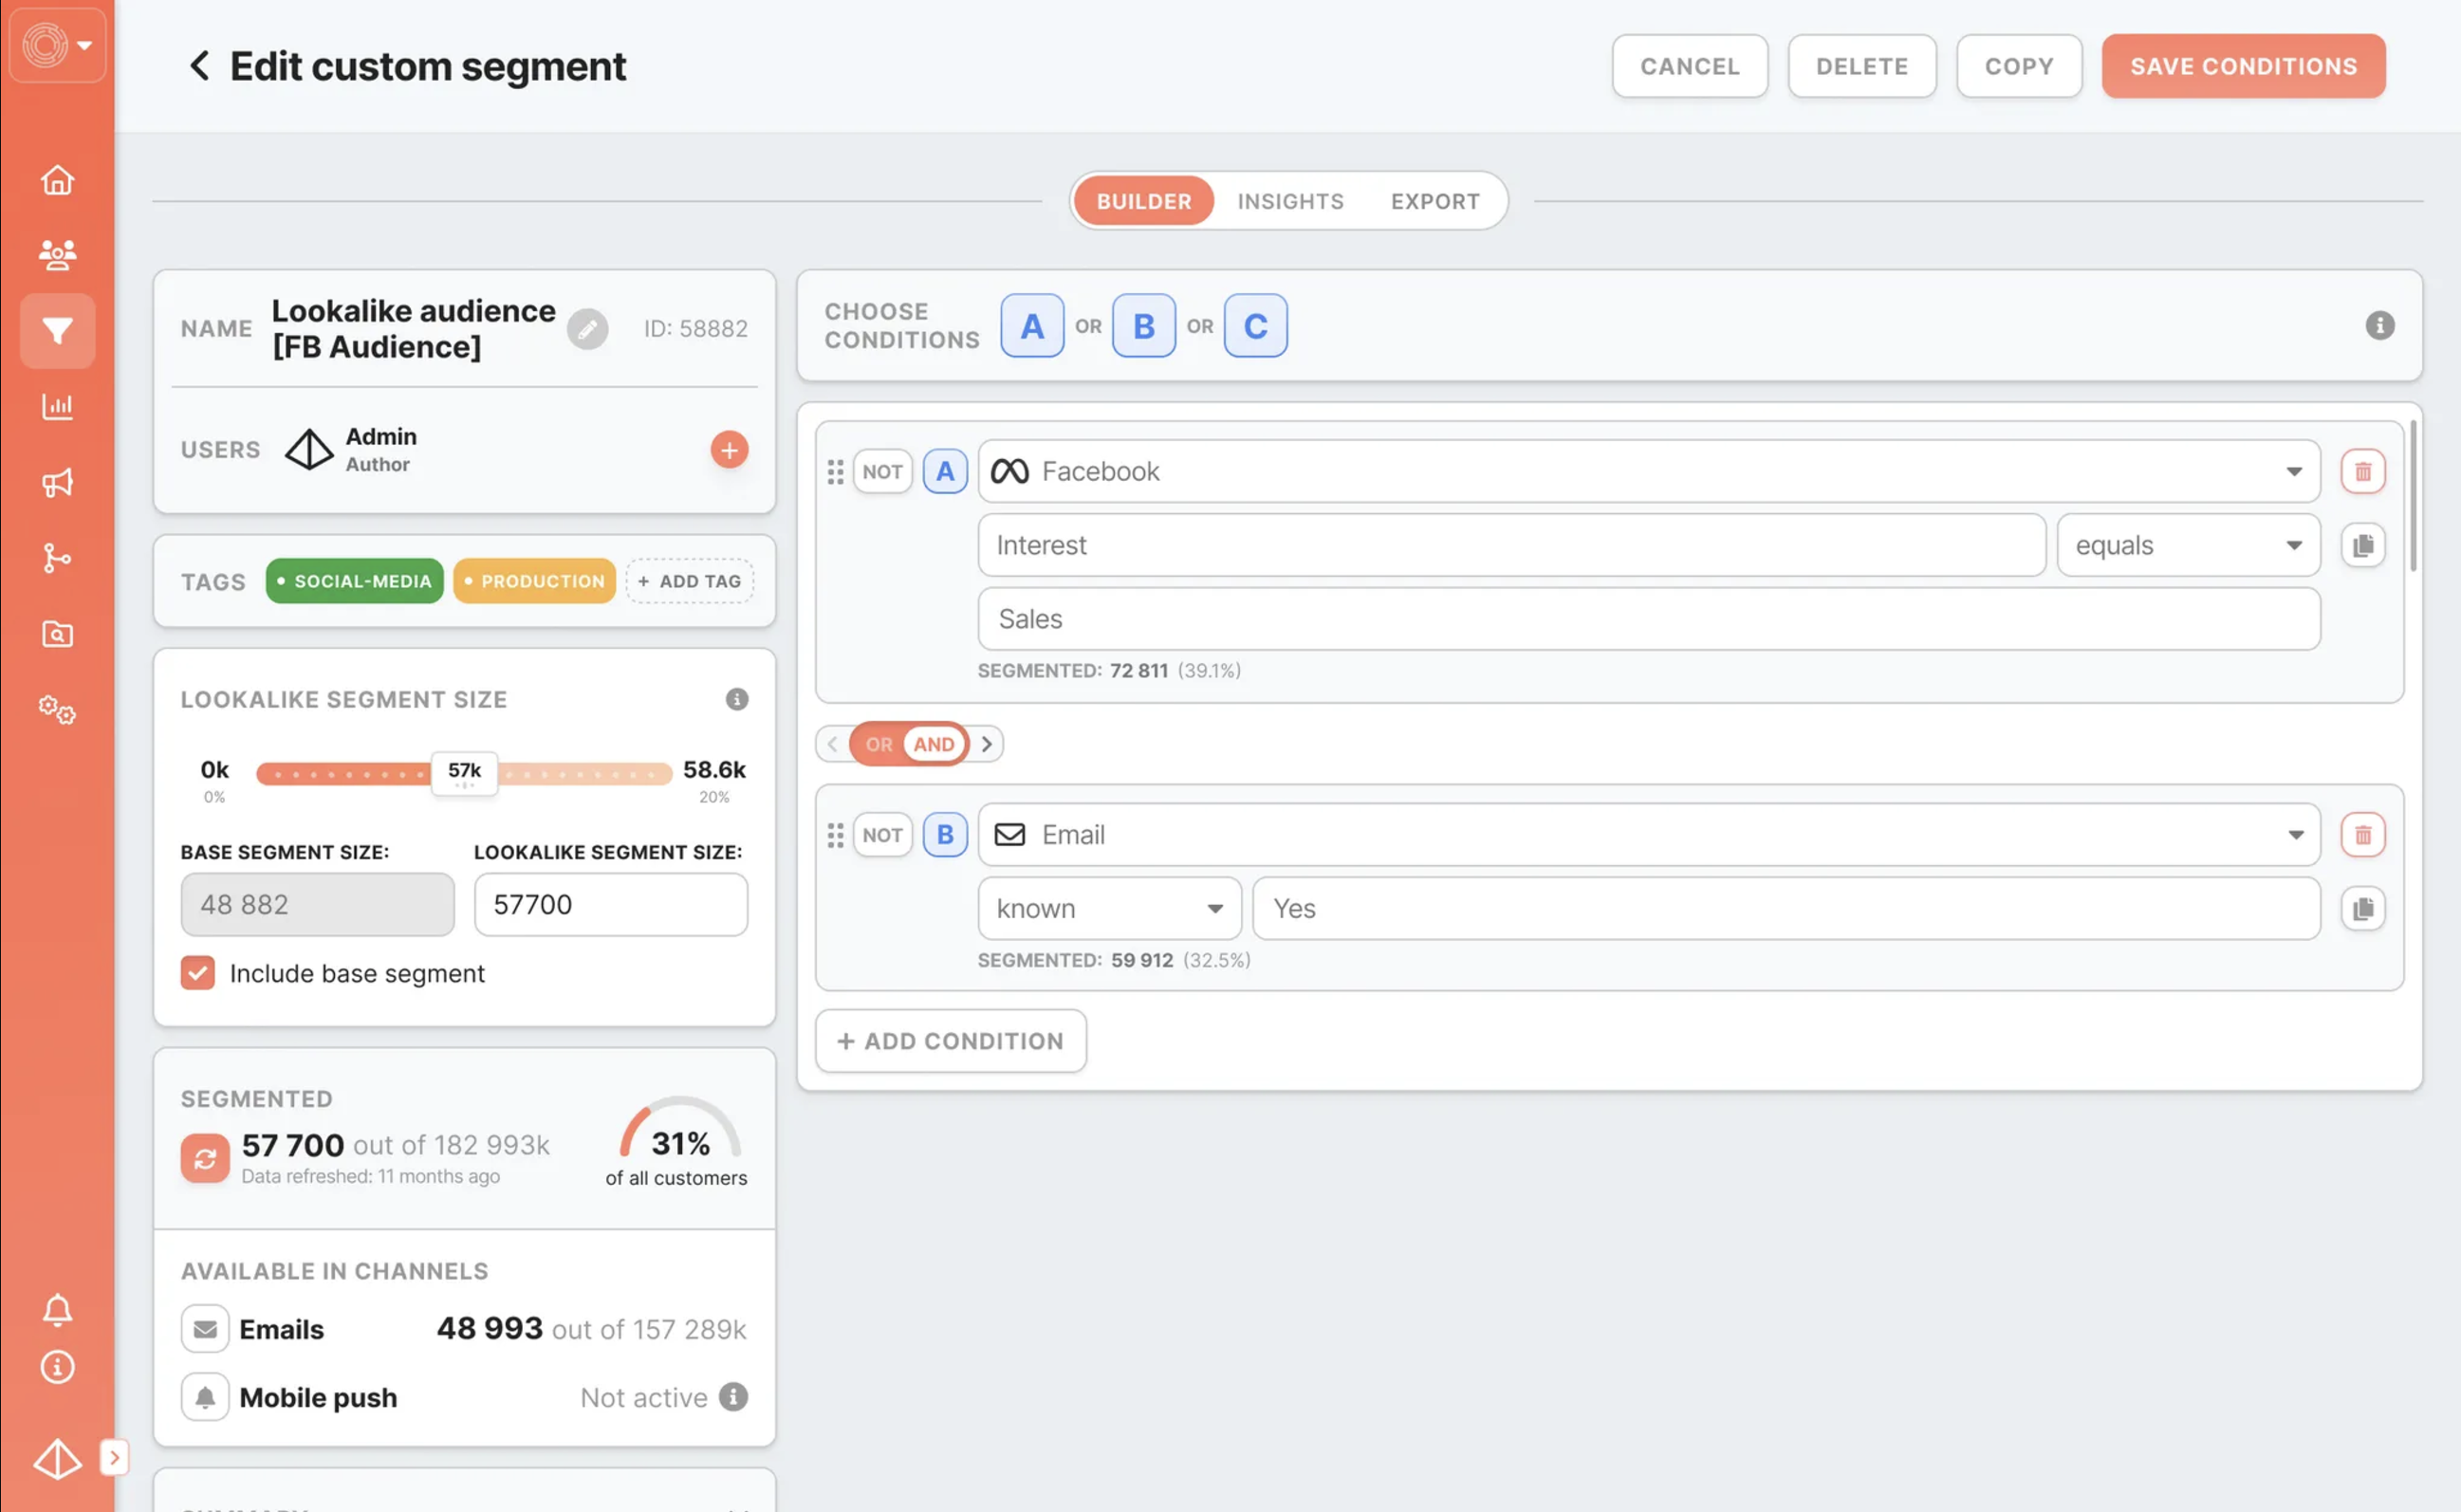Viewport: 2461px width, 1512px height.
Task: Open notifications via the bell icon
Action: [x=57, y=1310]
